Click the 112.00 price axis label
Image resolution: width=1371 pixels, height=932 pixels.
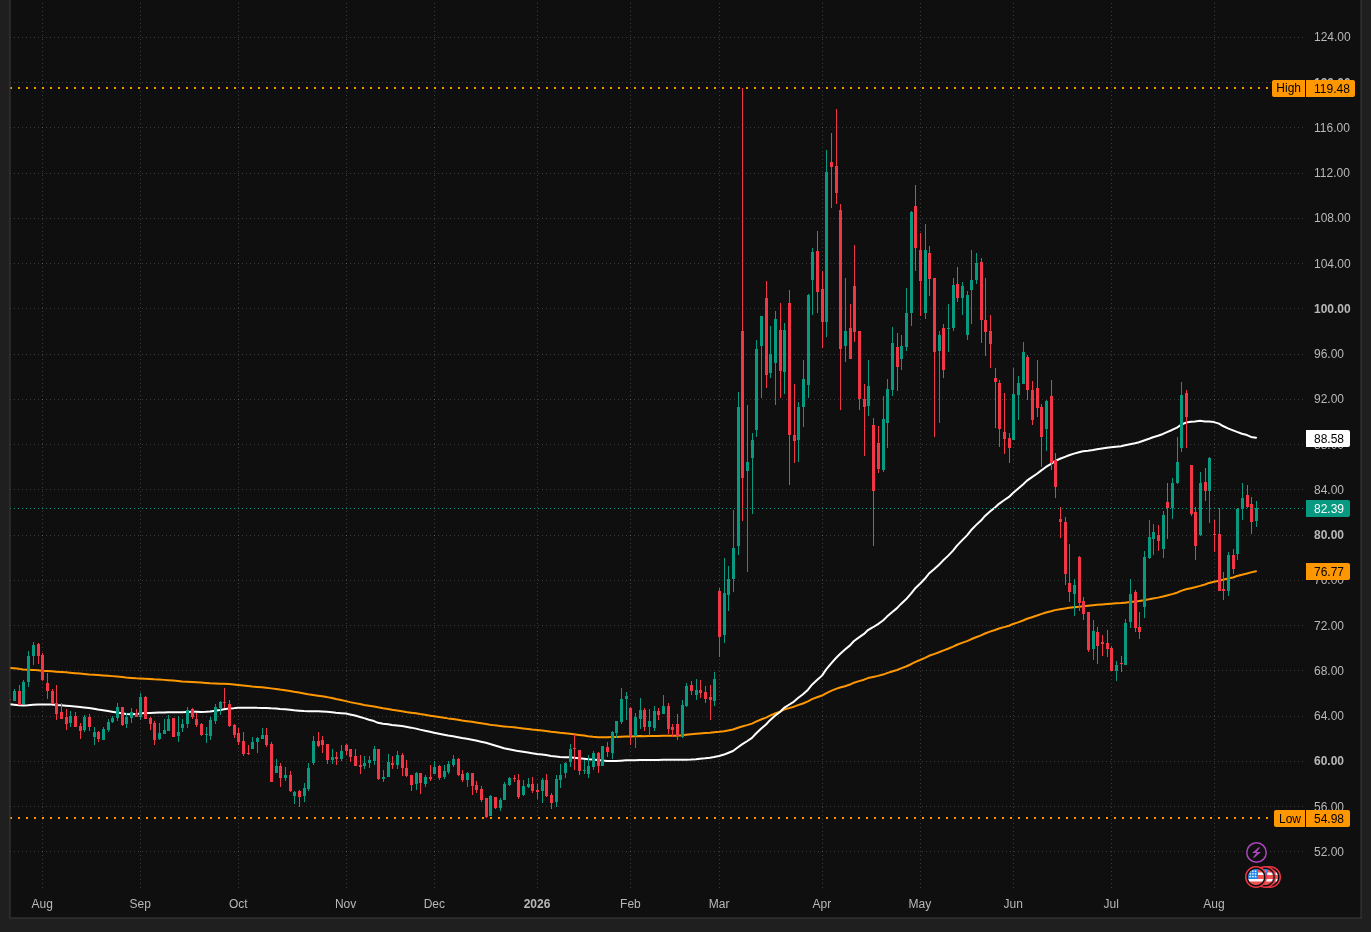click(x=1332, y=173)
